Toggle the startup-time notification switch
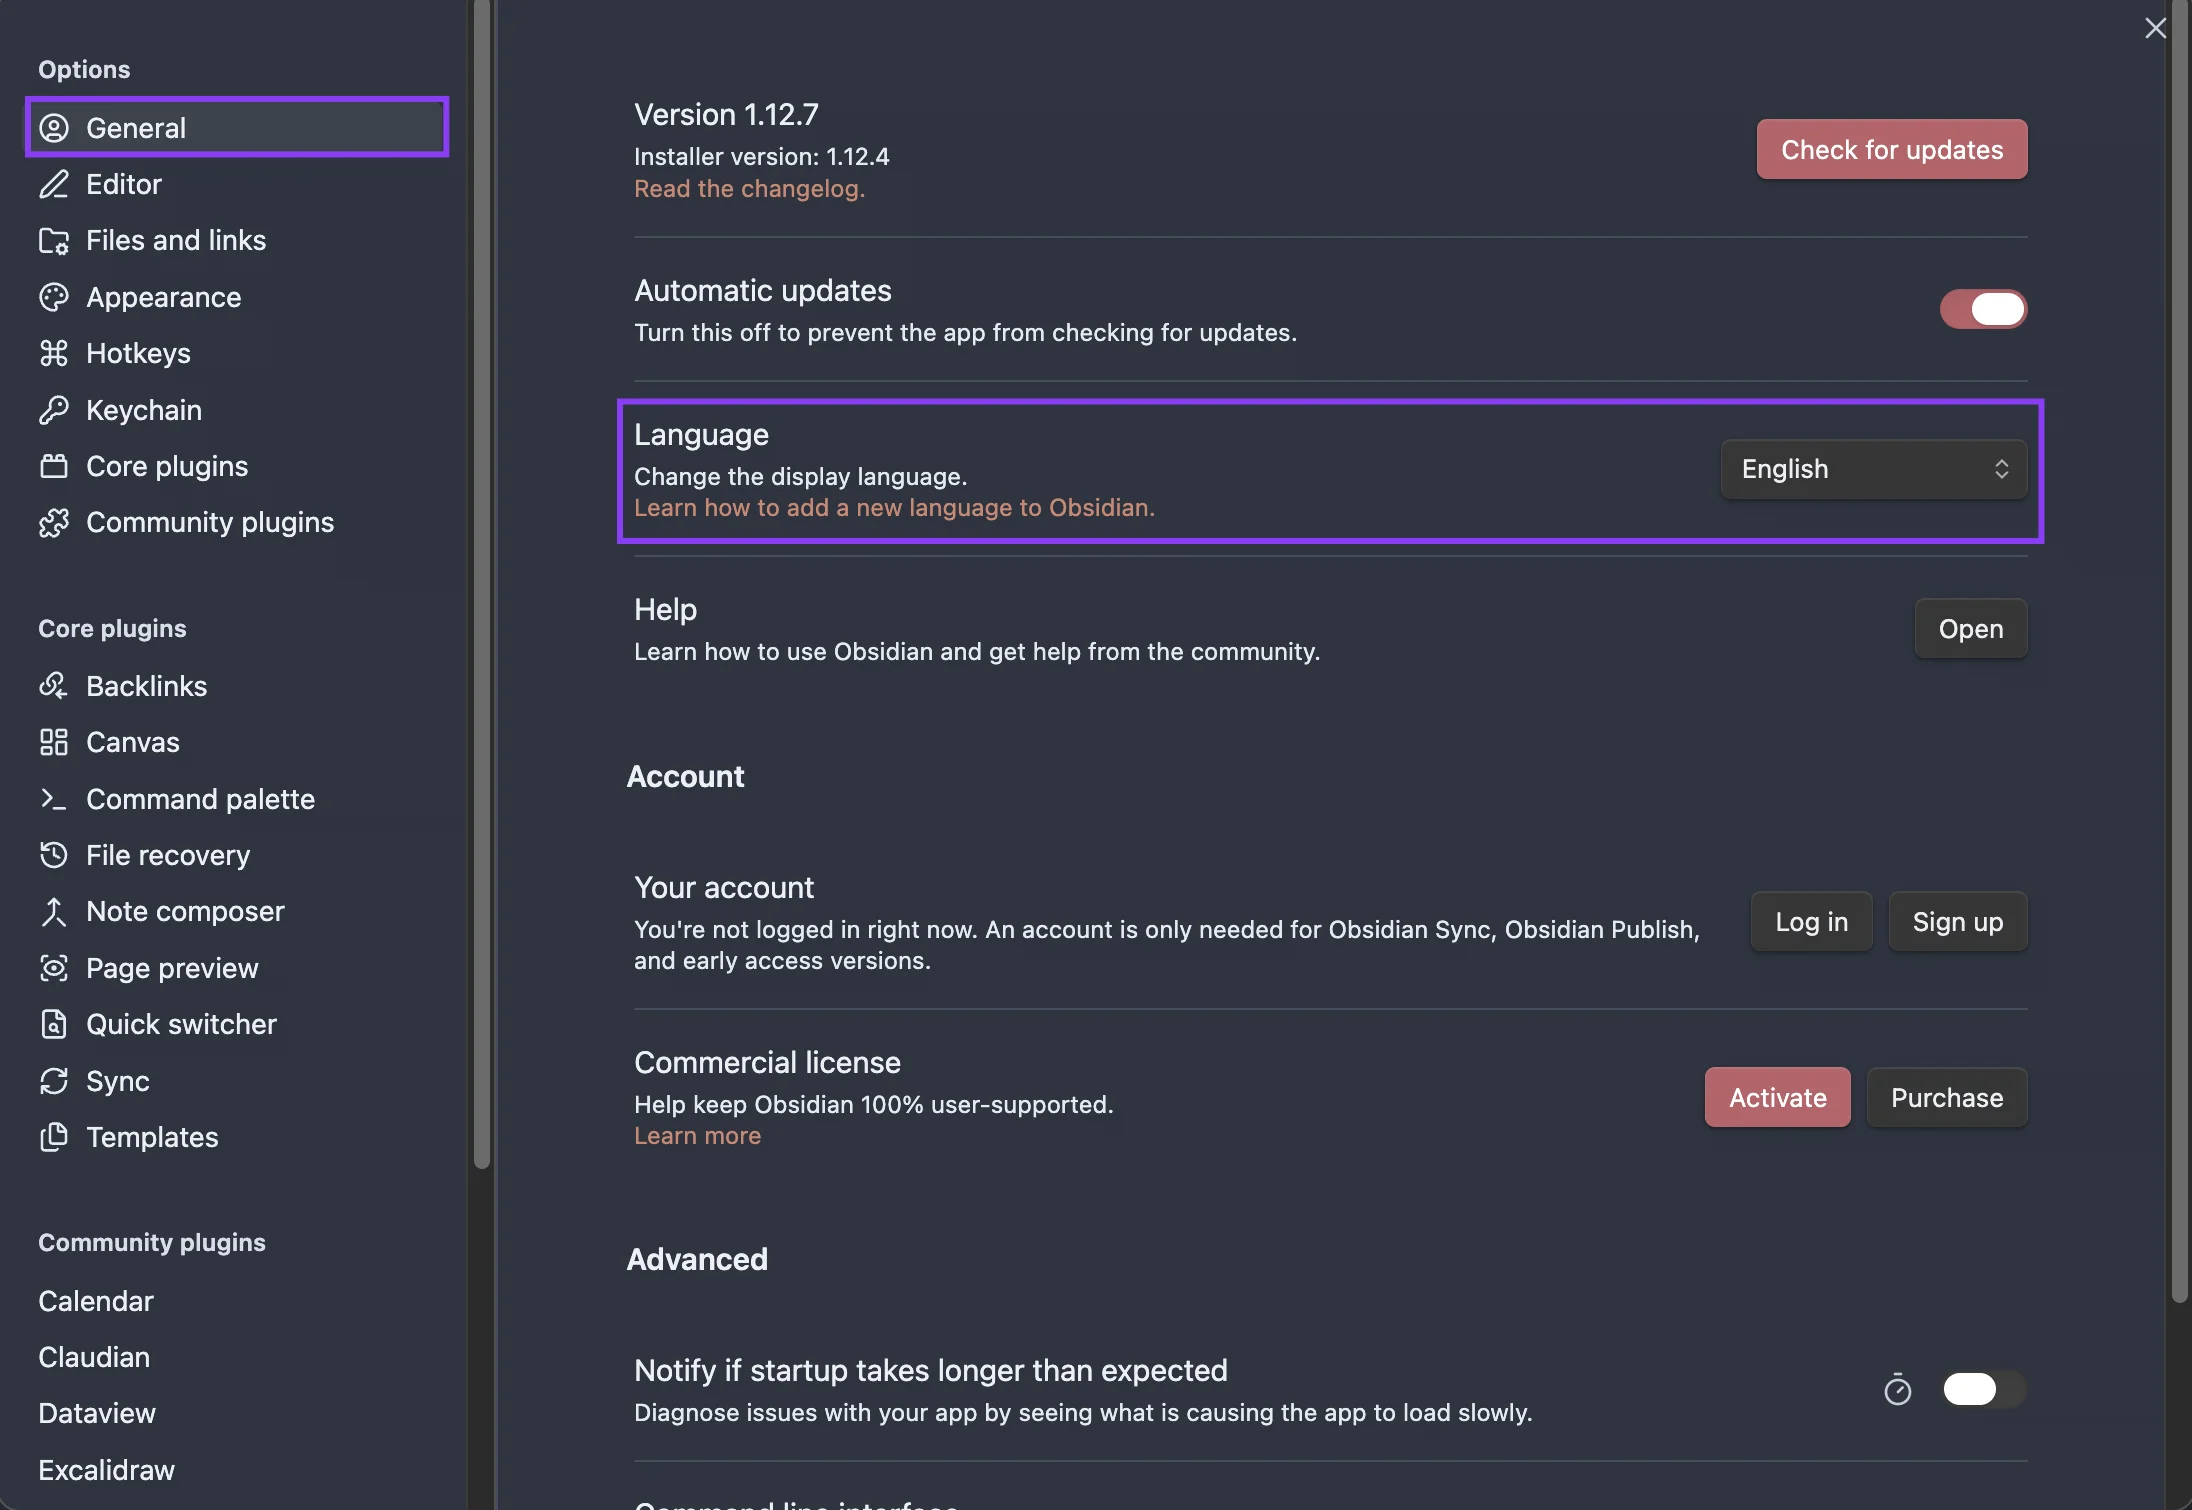 [1984, 1389]
